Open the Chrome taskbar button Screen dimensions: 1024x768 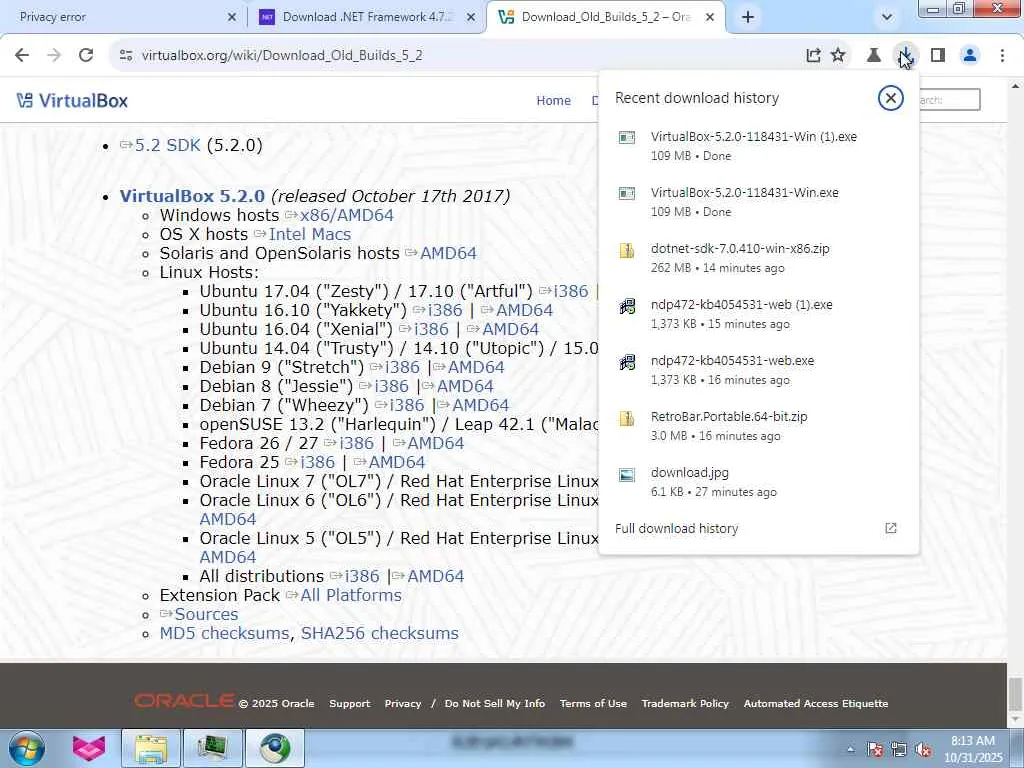(274, 748)
